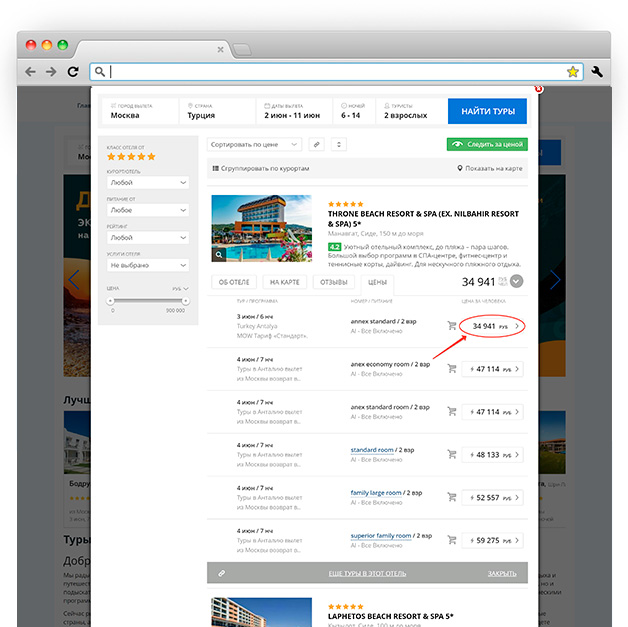Viewport: 628px width, 627px height.
Task: Click the green Следить за ценой button
Action: pyautogui.click(x=487, y=144)
